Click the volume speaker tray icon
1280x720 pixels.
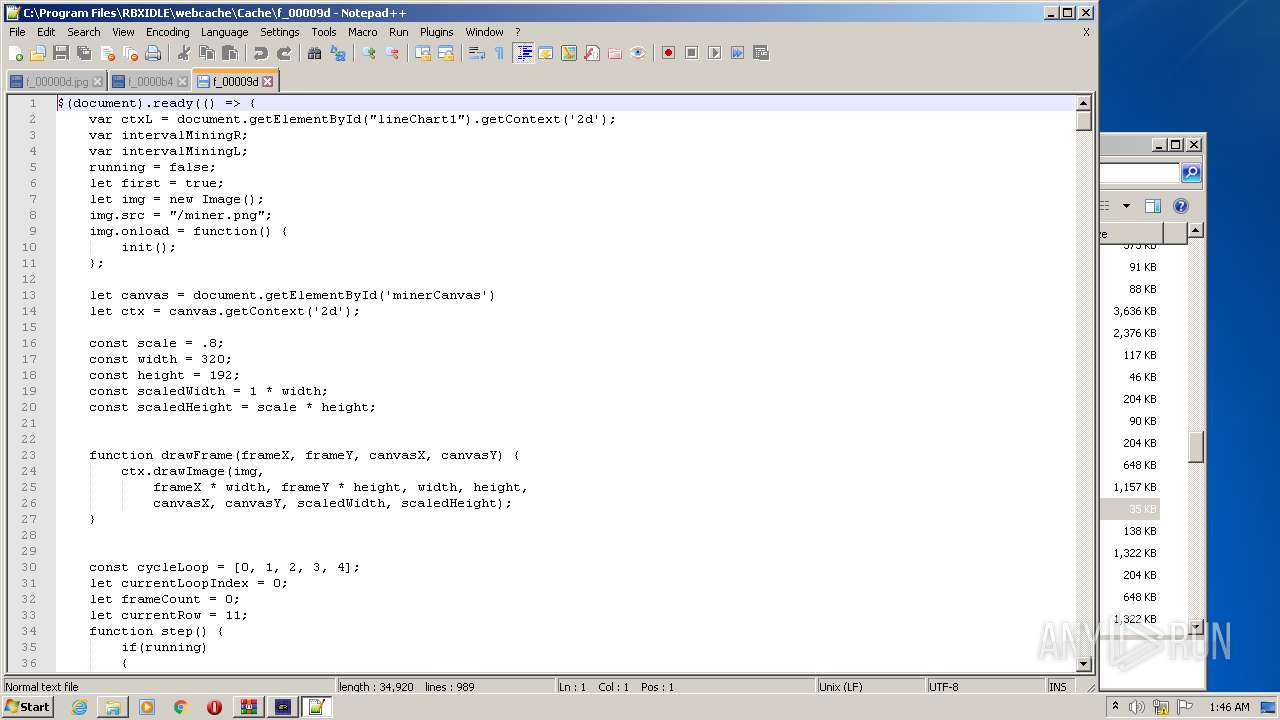1137,707
